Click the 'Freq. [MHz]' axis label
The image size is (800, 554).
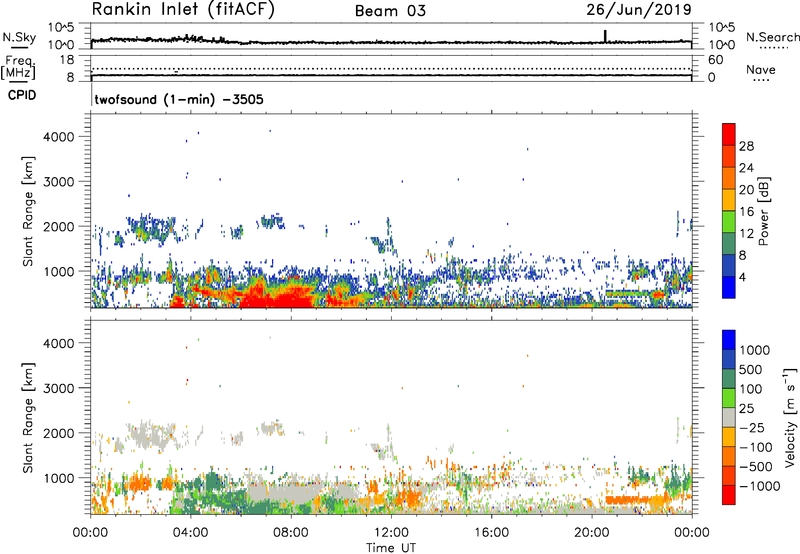point(18,68)
